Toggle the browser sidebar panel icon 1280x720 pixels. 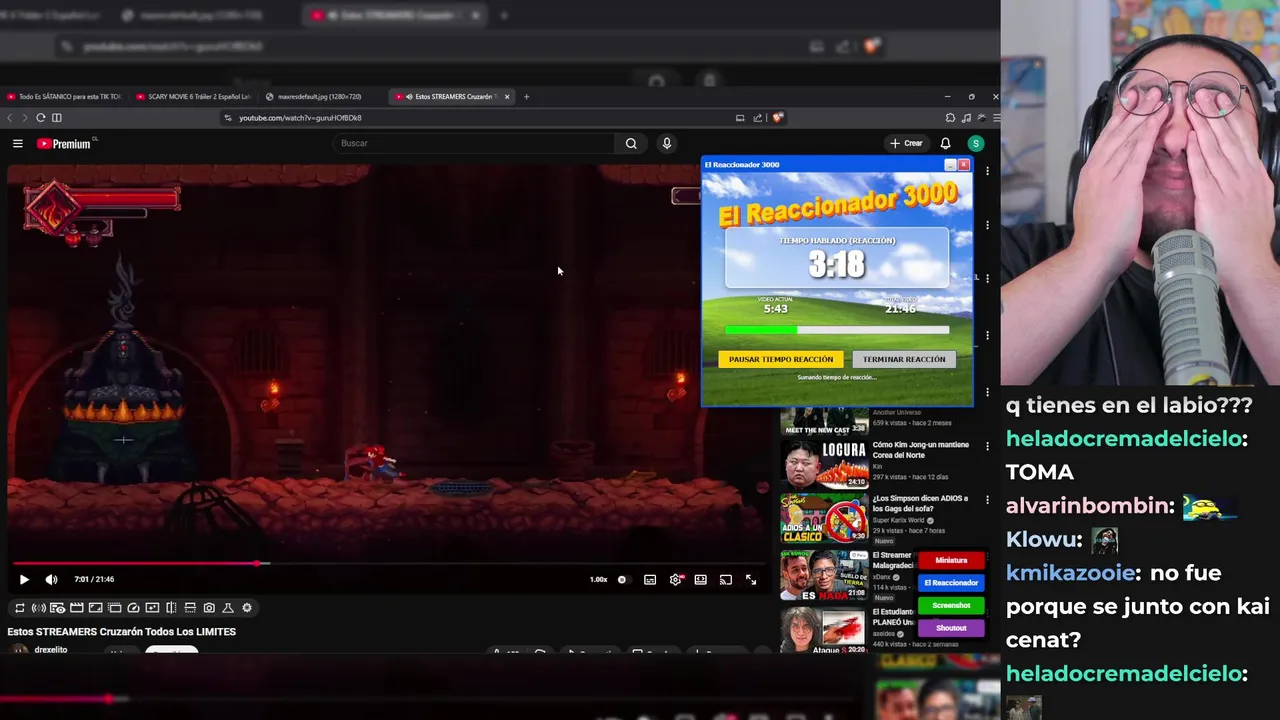tap(57, 117)
